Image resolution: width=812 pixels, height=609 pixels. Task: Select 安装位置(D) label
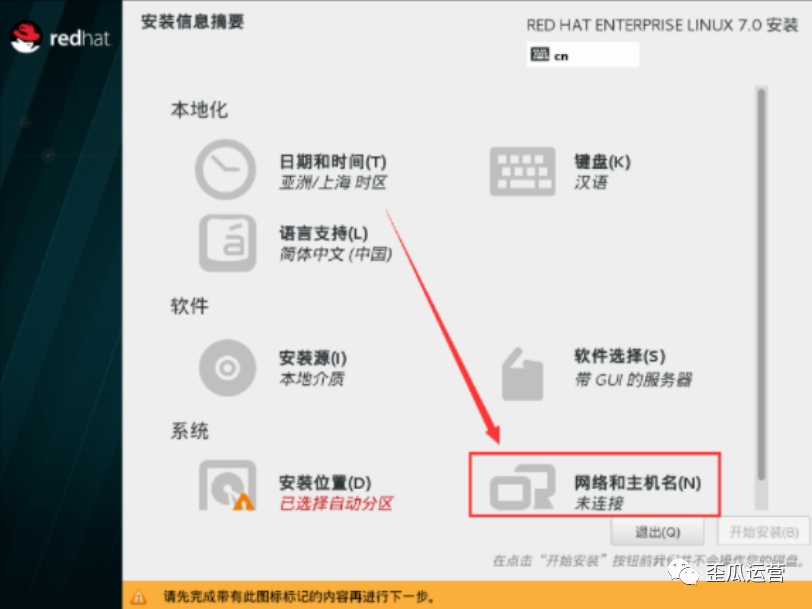pyautogui.click(x=325, y=483)
